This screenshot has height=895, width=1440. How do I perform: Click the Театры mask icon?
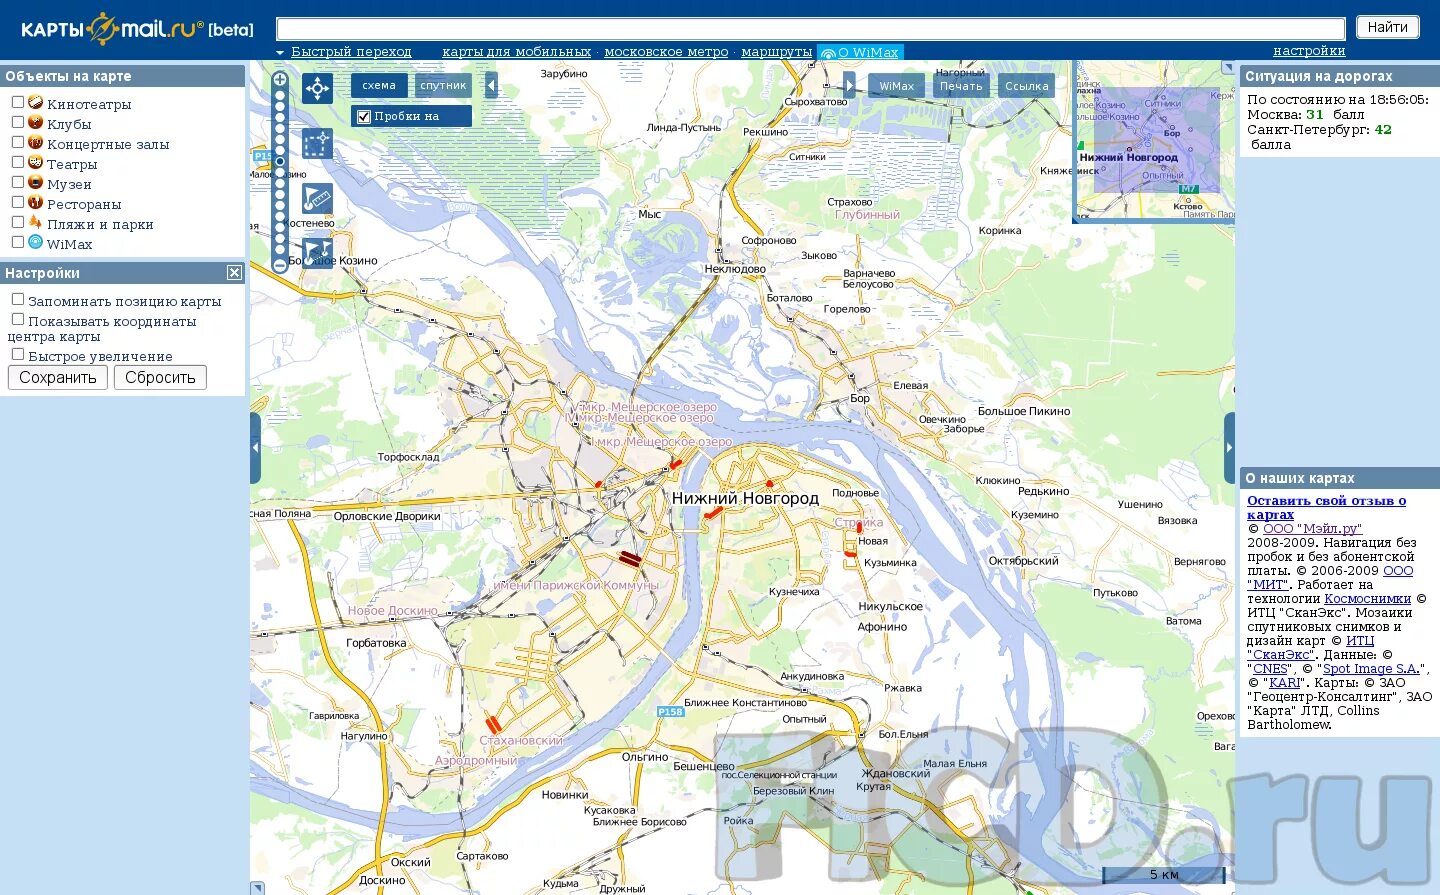pyautogui.click(x=35, y=162)
